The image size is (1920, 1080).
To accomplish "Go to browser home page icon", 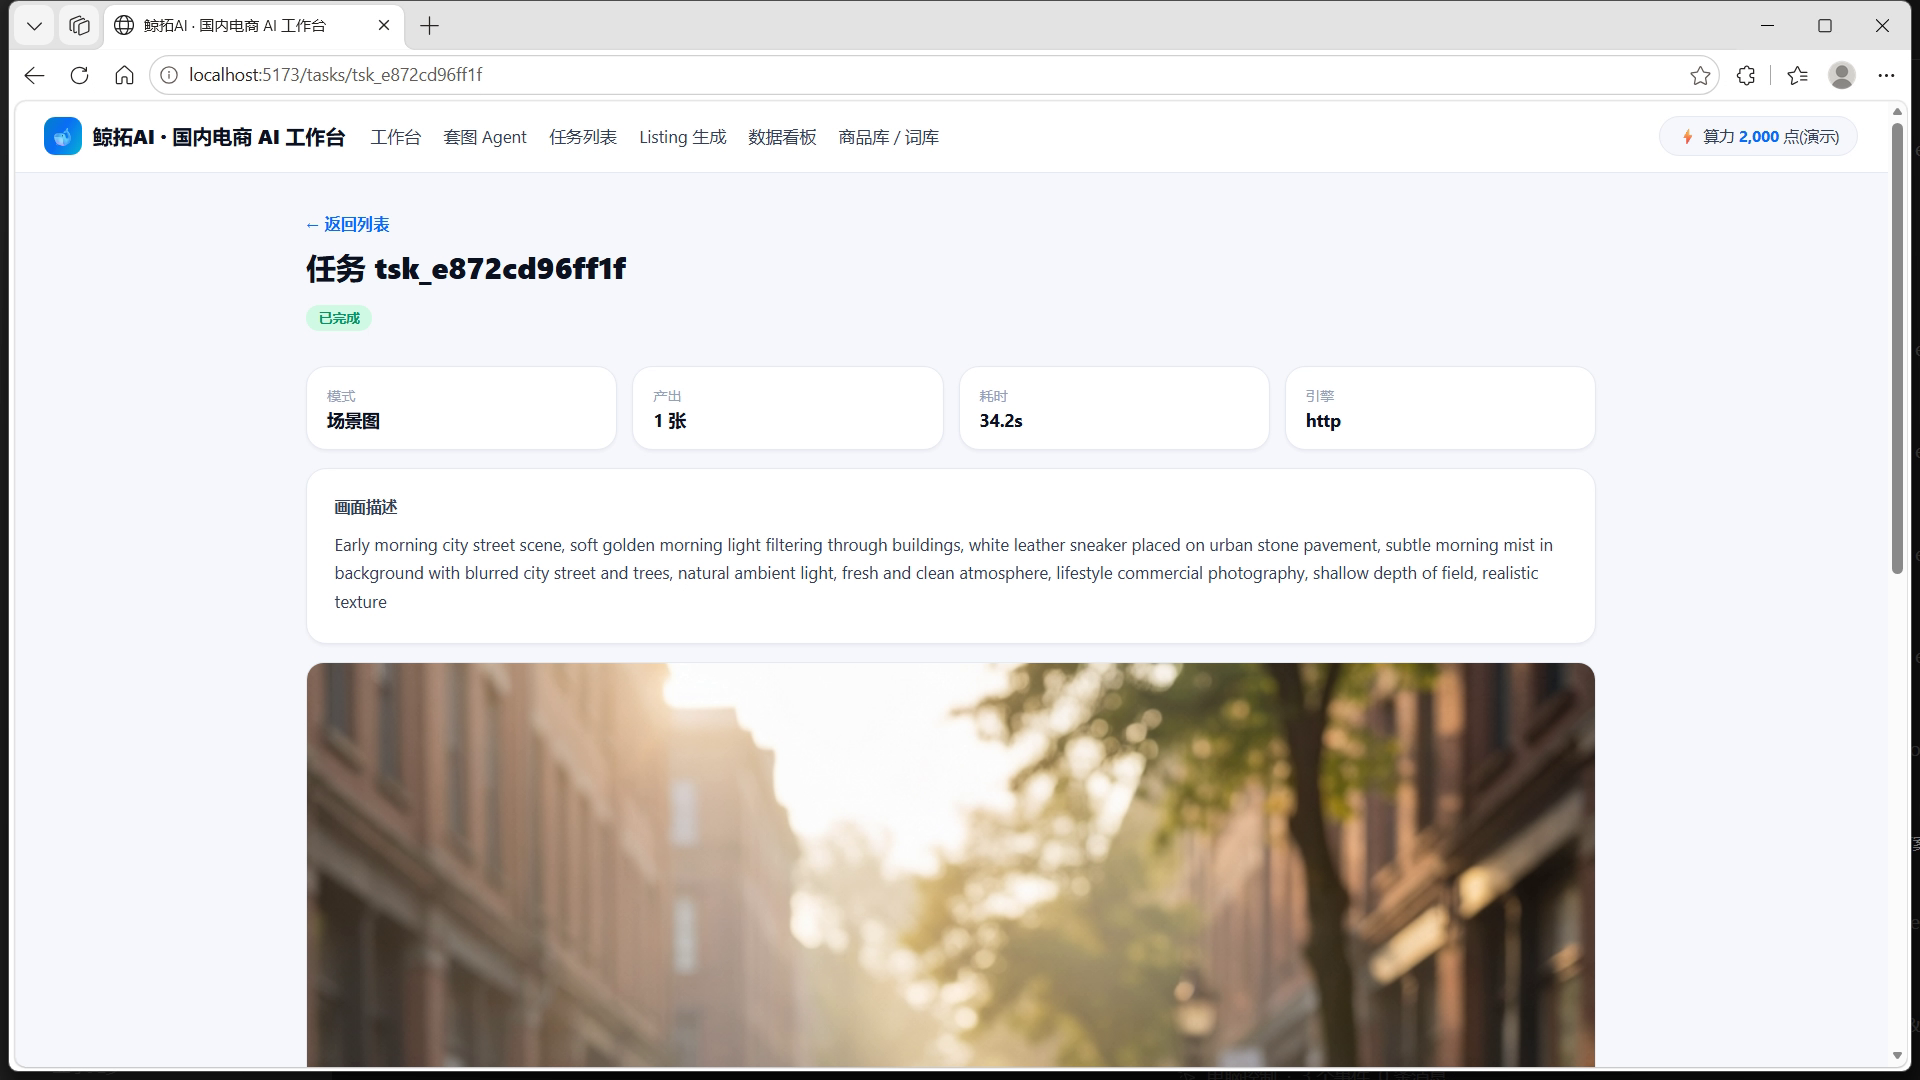I will [124, 75].
